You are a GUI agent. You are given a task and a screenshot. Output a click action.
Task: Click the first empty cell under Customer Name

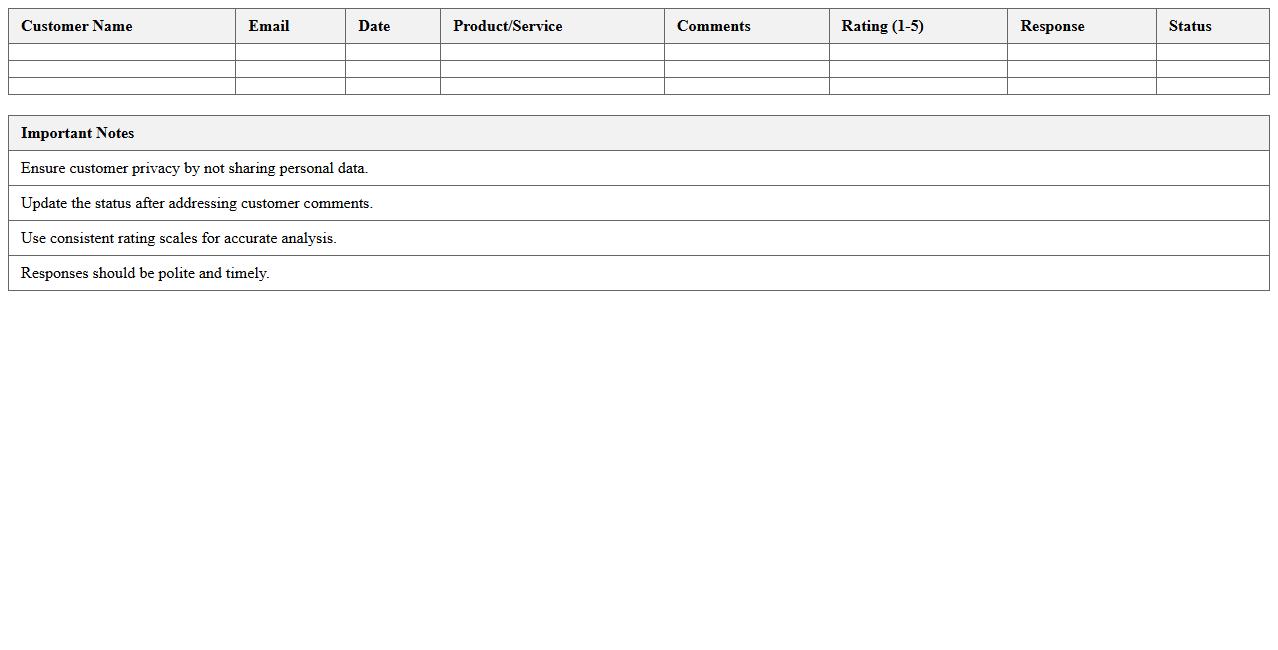122,52
